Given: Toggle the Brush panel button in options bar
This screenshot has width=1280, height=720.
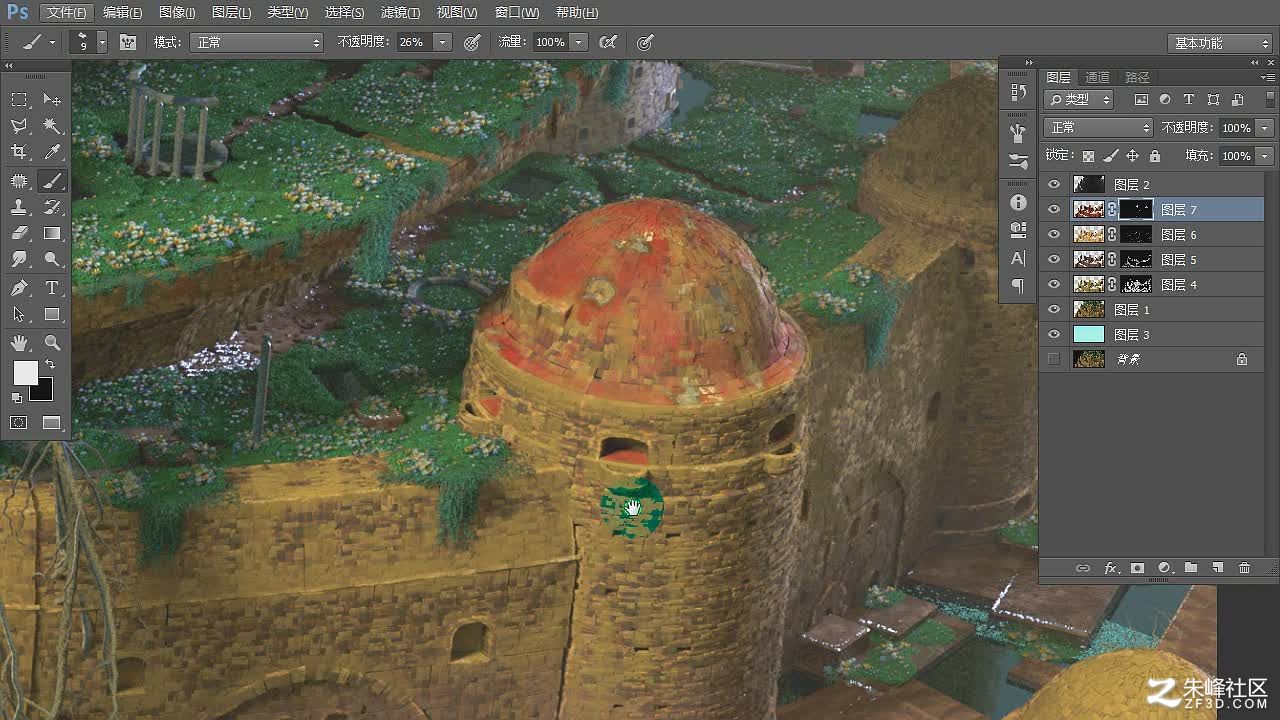Looking at the screenshot, I should tap(128, 42).
